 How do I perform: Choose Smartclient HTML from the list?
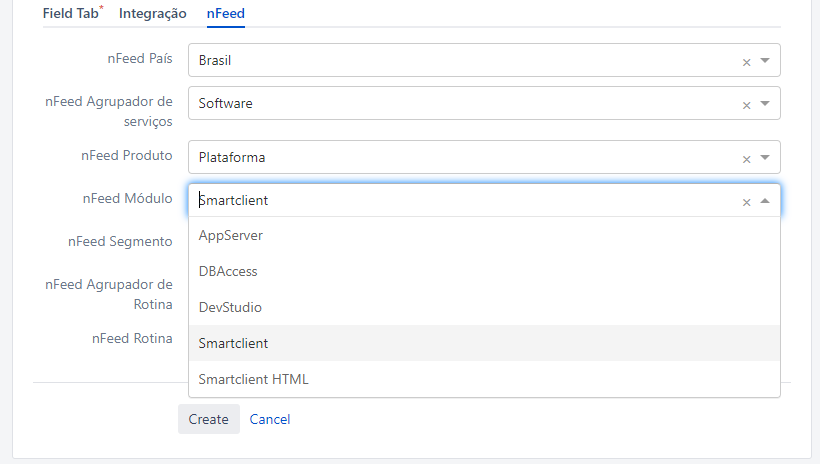(x=253, y=379)
